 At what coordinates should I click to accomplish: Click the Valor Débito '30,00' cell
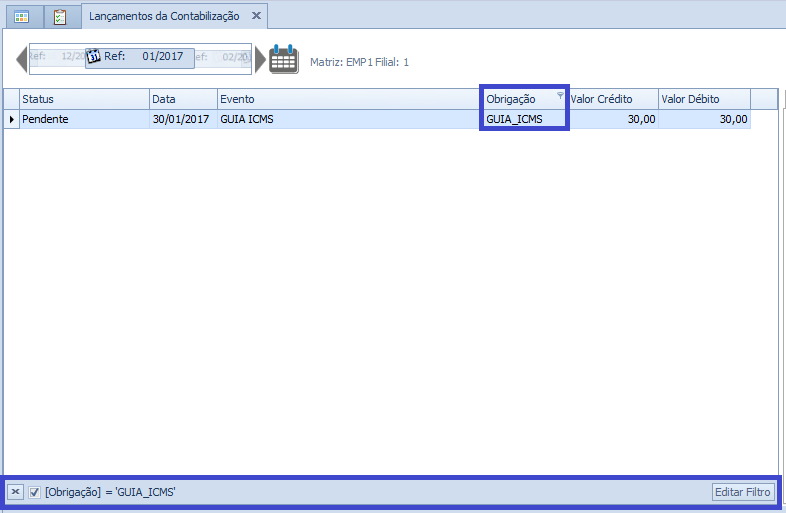[704, 119]
